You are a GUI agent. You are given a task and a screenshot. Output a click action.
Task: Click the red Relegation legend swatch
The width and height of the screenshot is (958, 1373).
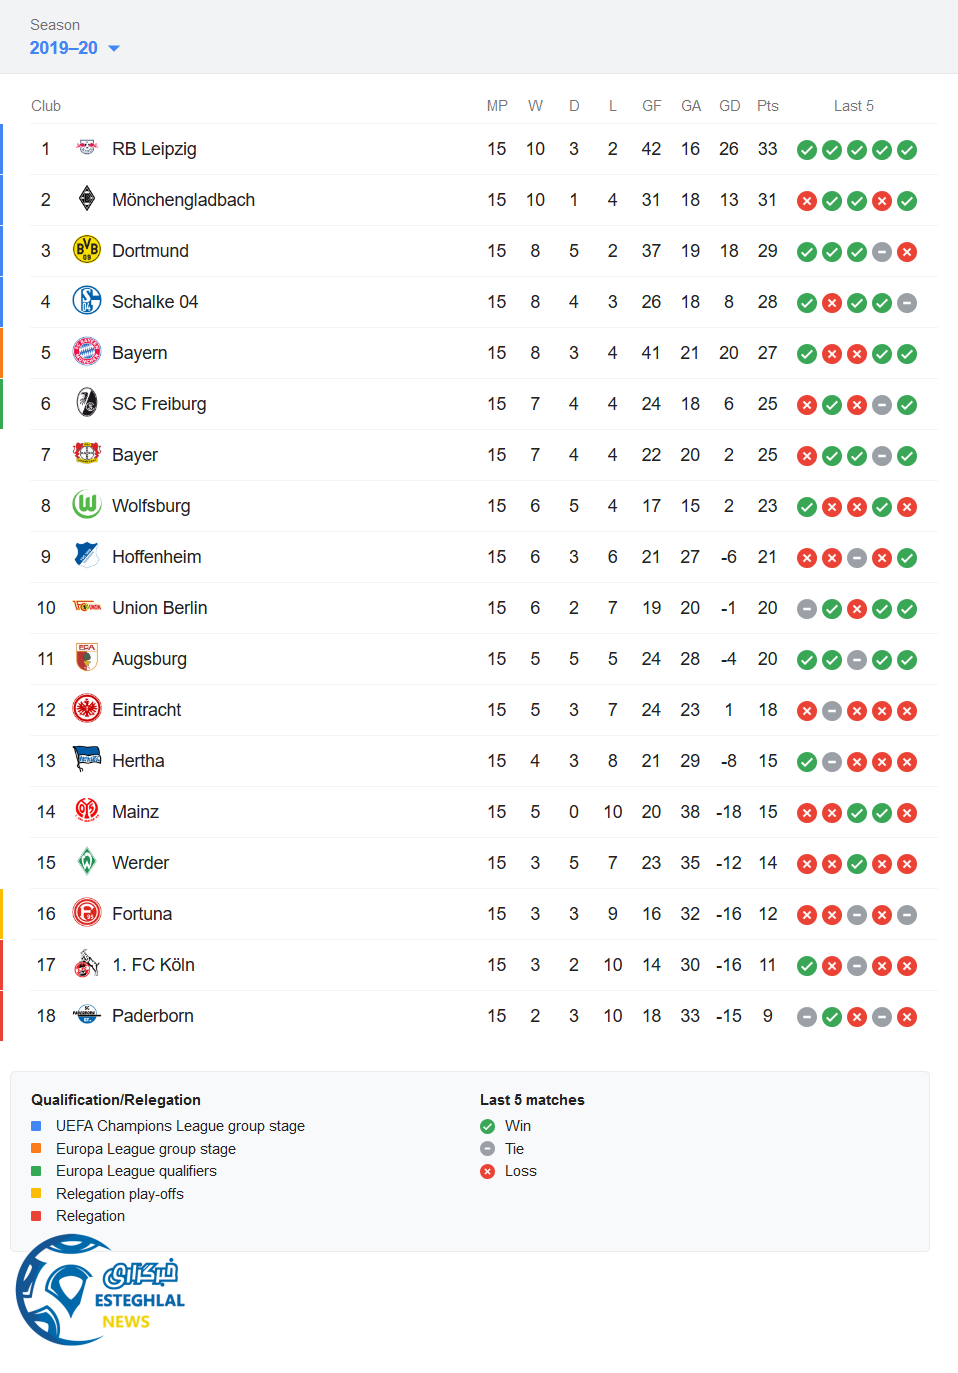pos(36,1216)
